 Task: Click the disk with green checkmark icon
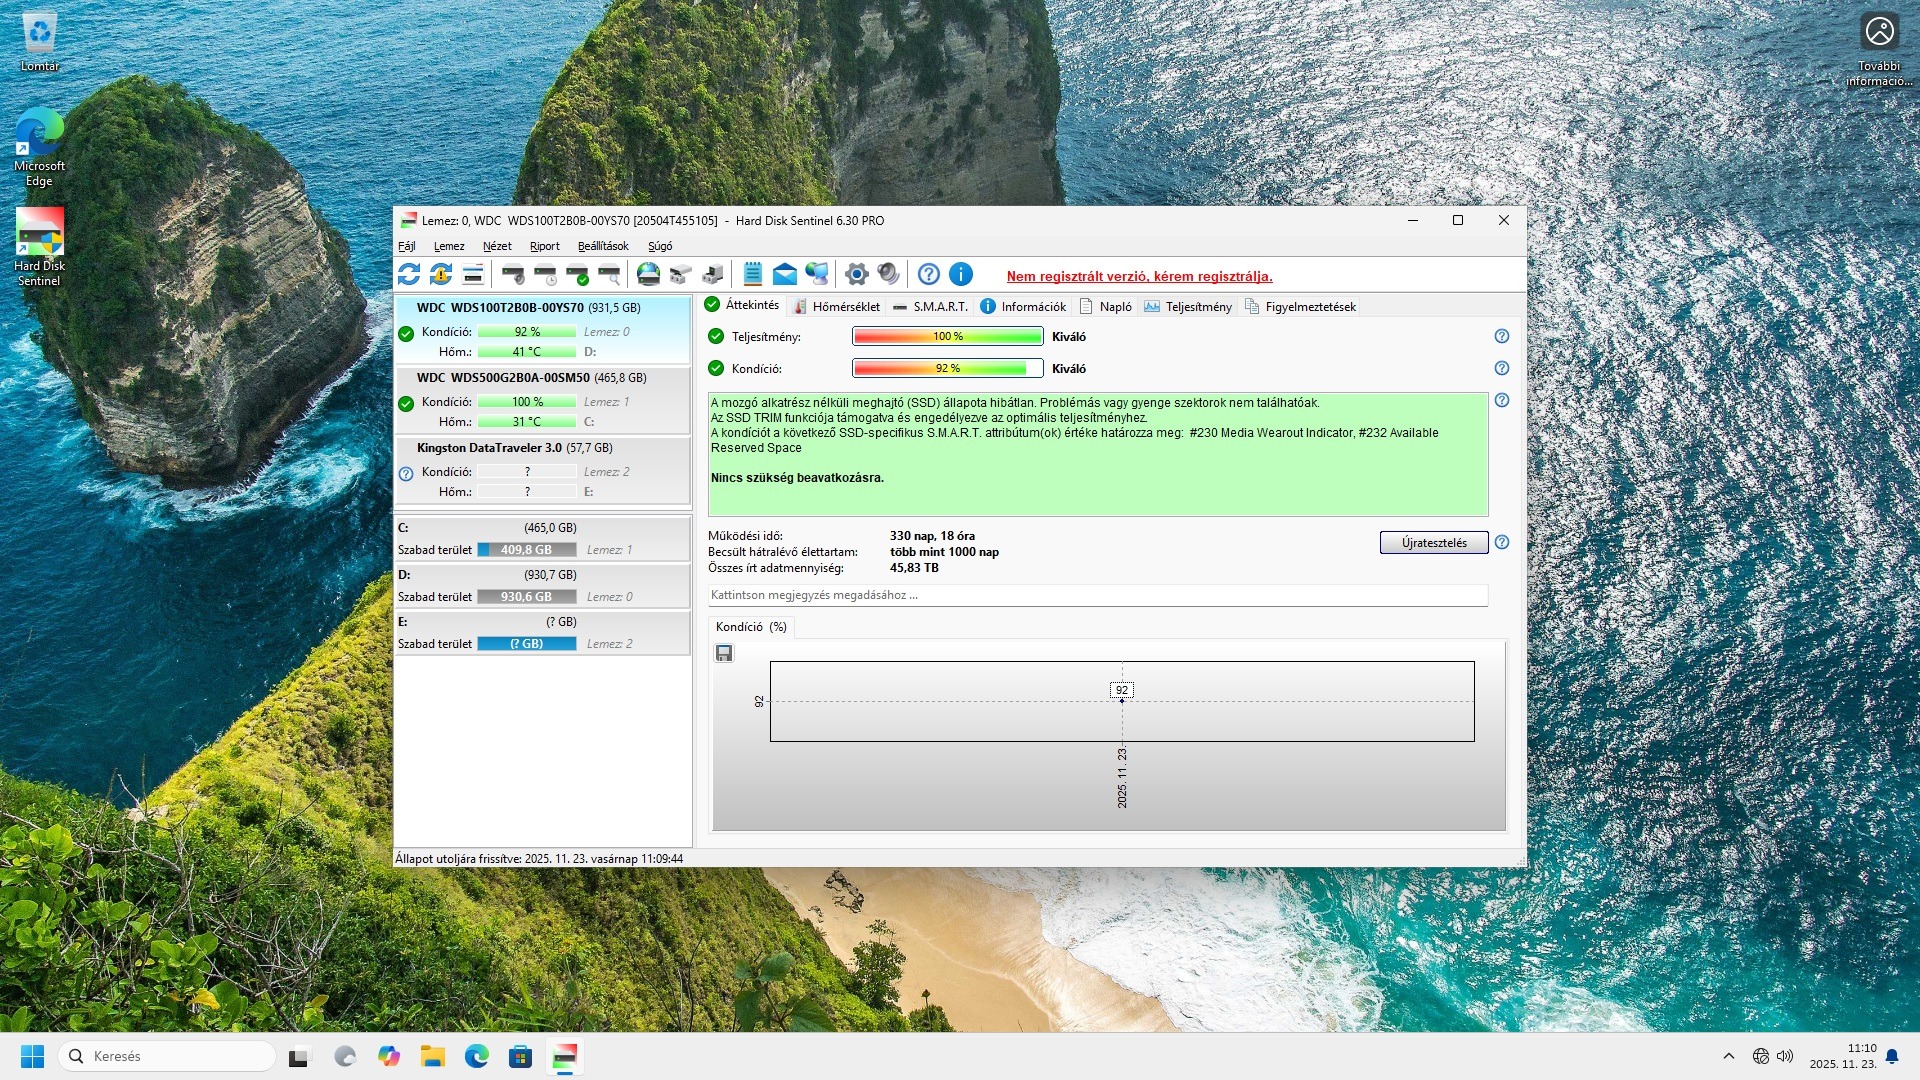coord(577,274)
